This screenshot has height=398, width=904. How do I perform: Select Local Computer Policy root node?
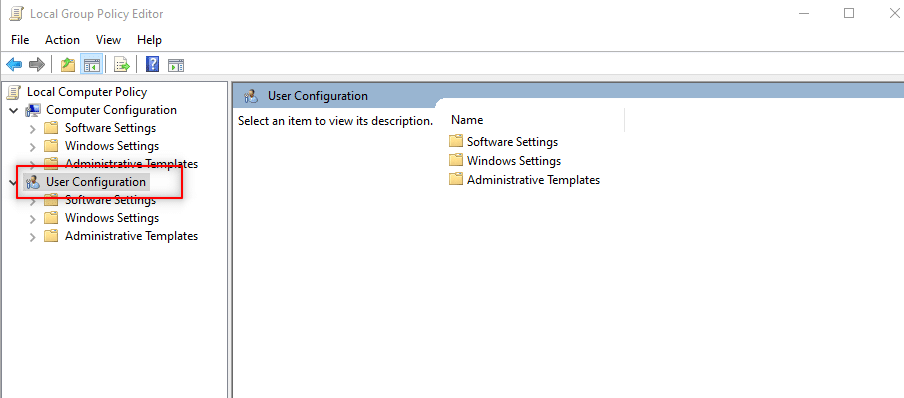point(87,92)
